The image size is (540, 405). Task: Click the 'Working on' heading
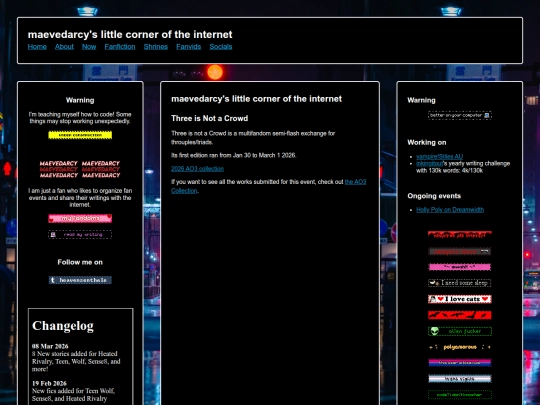[427, 142]
